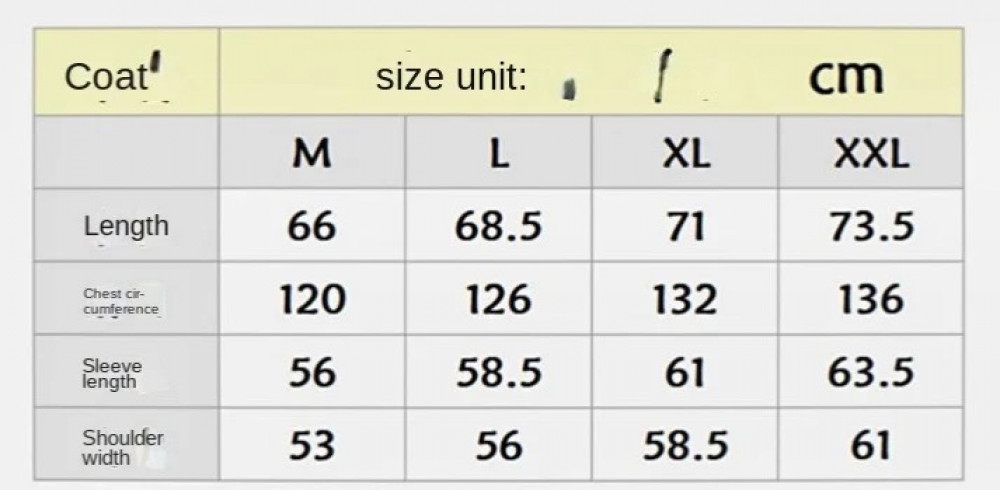Click the Sleeve length row label

coord(111,374)
